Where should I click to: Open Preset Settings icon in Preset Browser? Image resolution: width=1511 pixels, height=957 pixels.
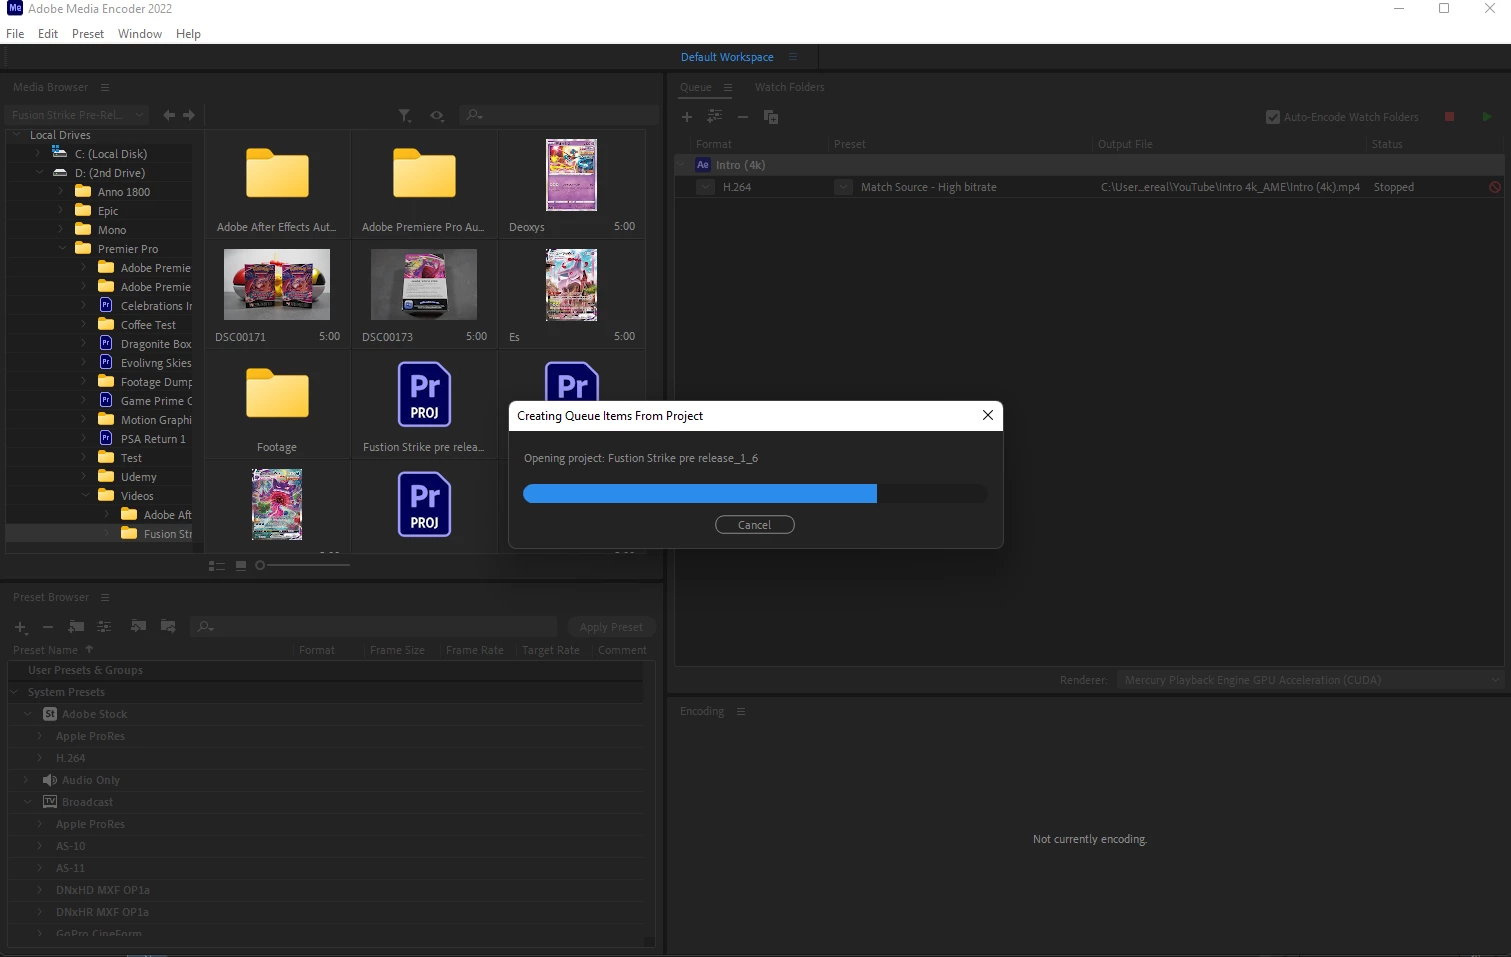(104, 627)
